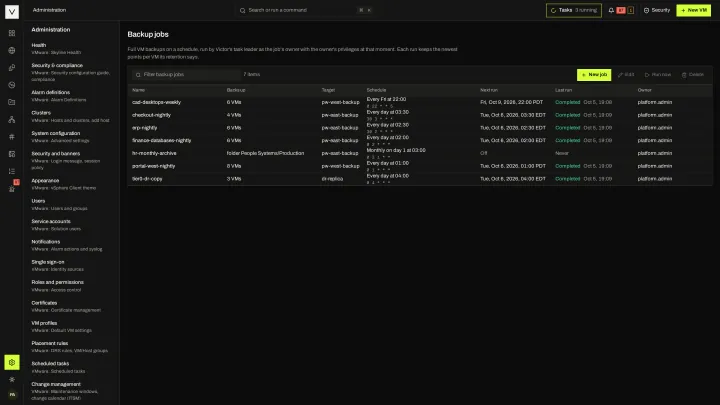The height and width of the screenshot is (405, 720).
Task: Open the dashboard grid icon in left rail
Action: 12,33
